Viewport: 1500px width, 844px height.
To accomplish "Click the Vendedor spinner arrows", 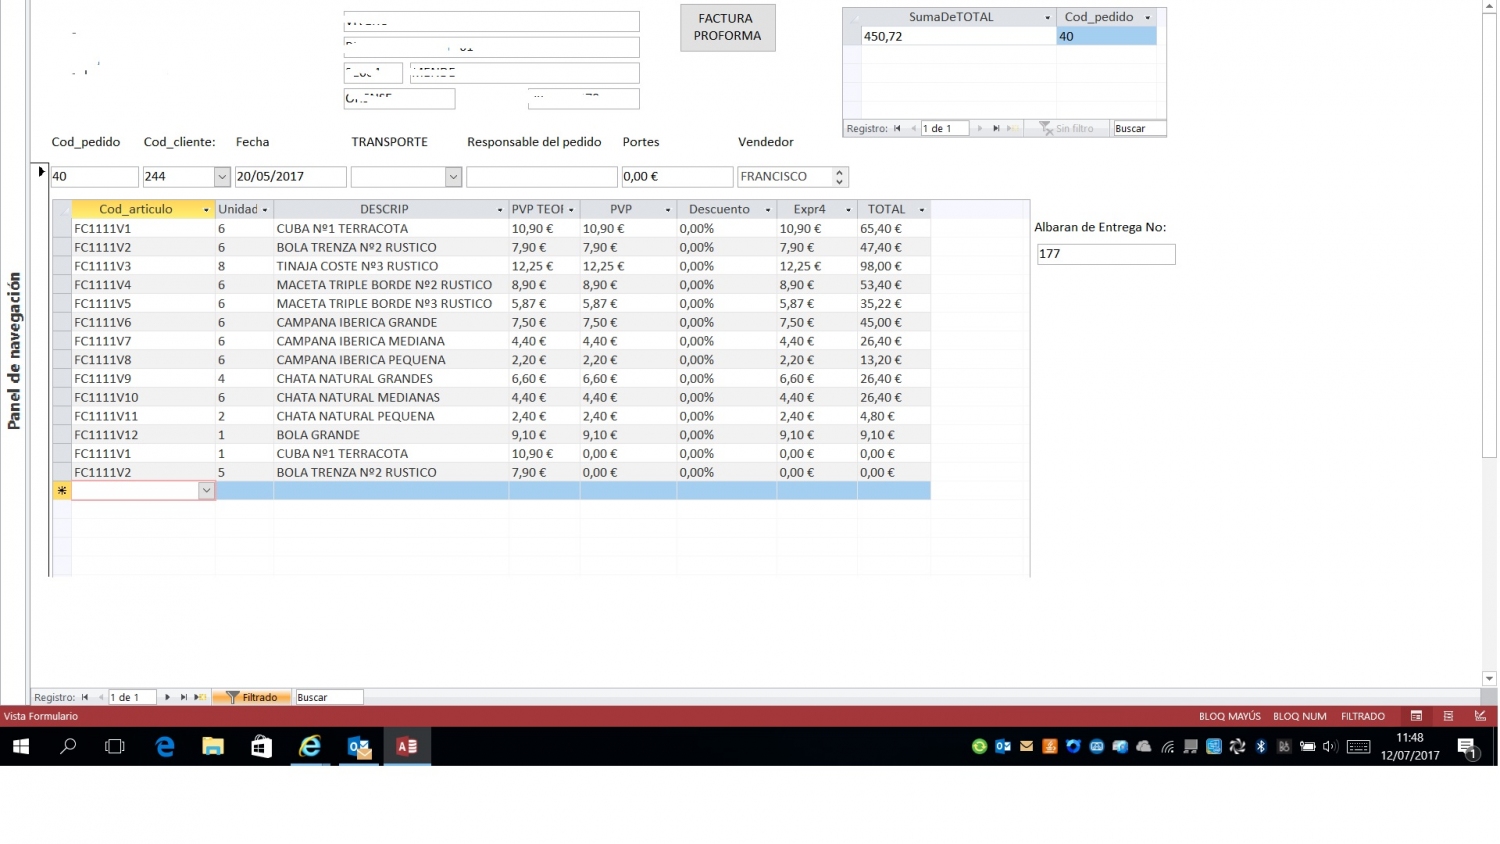I will point(839,177).
